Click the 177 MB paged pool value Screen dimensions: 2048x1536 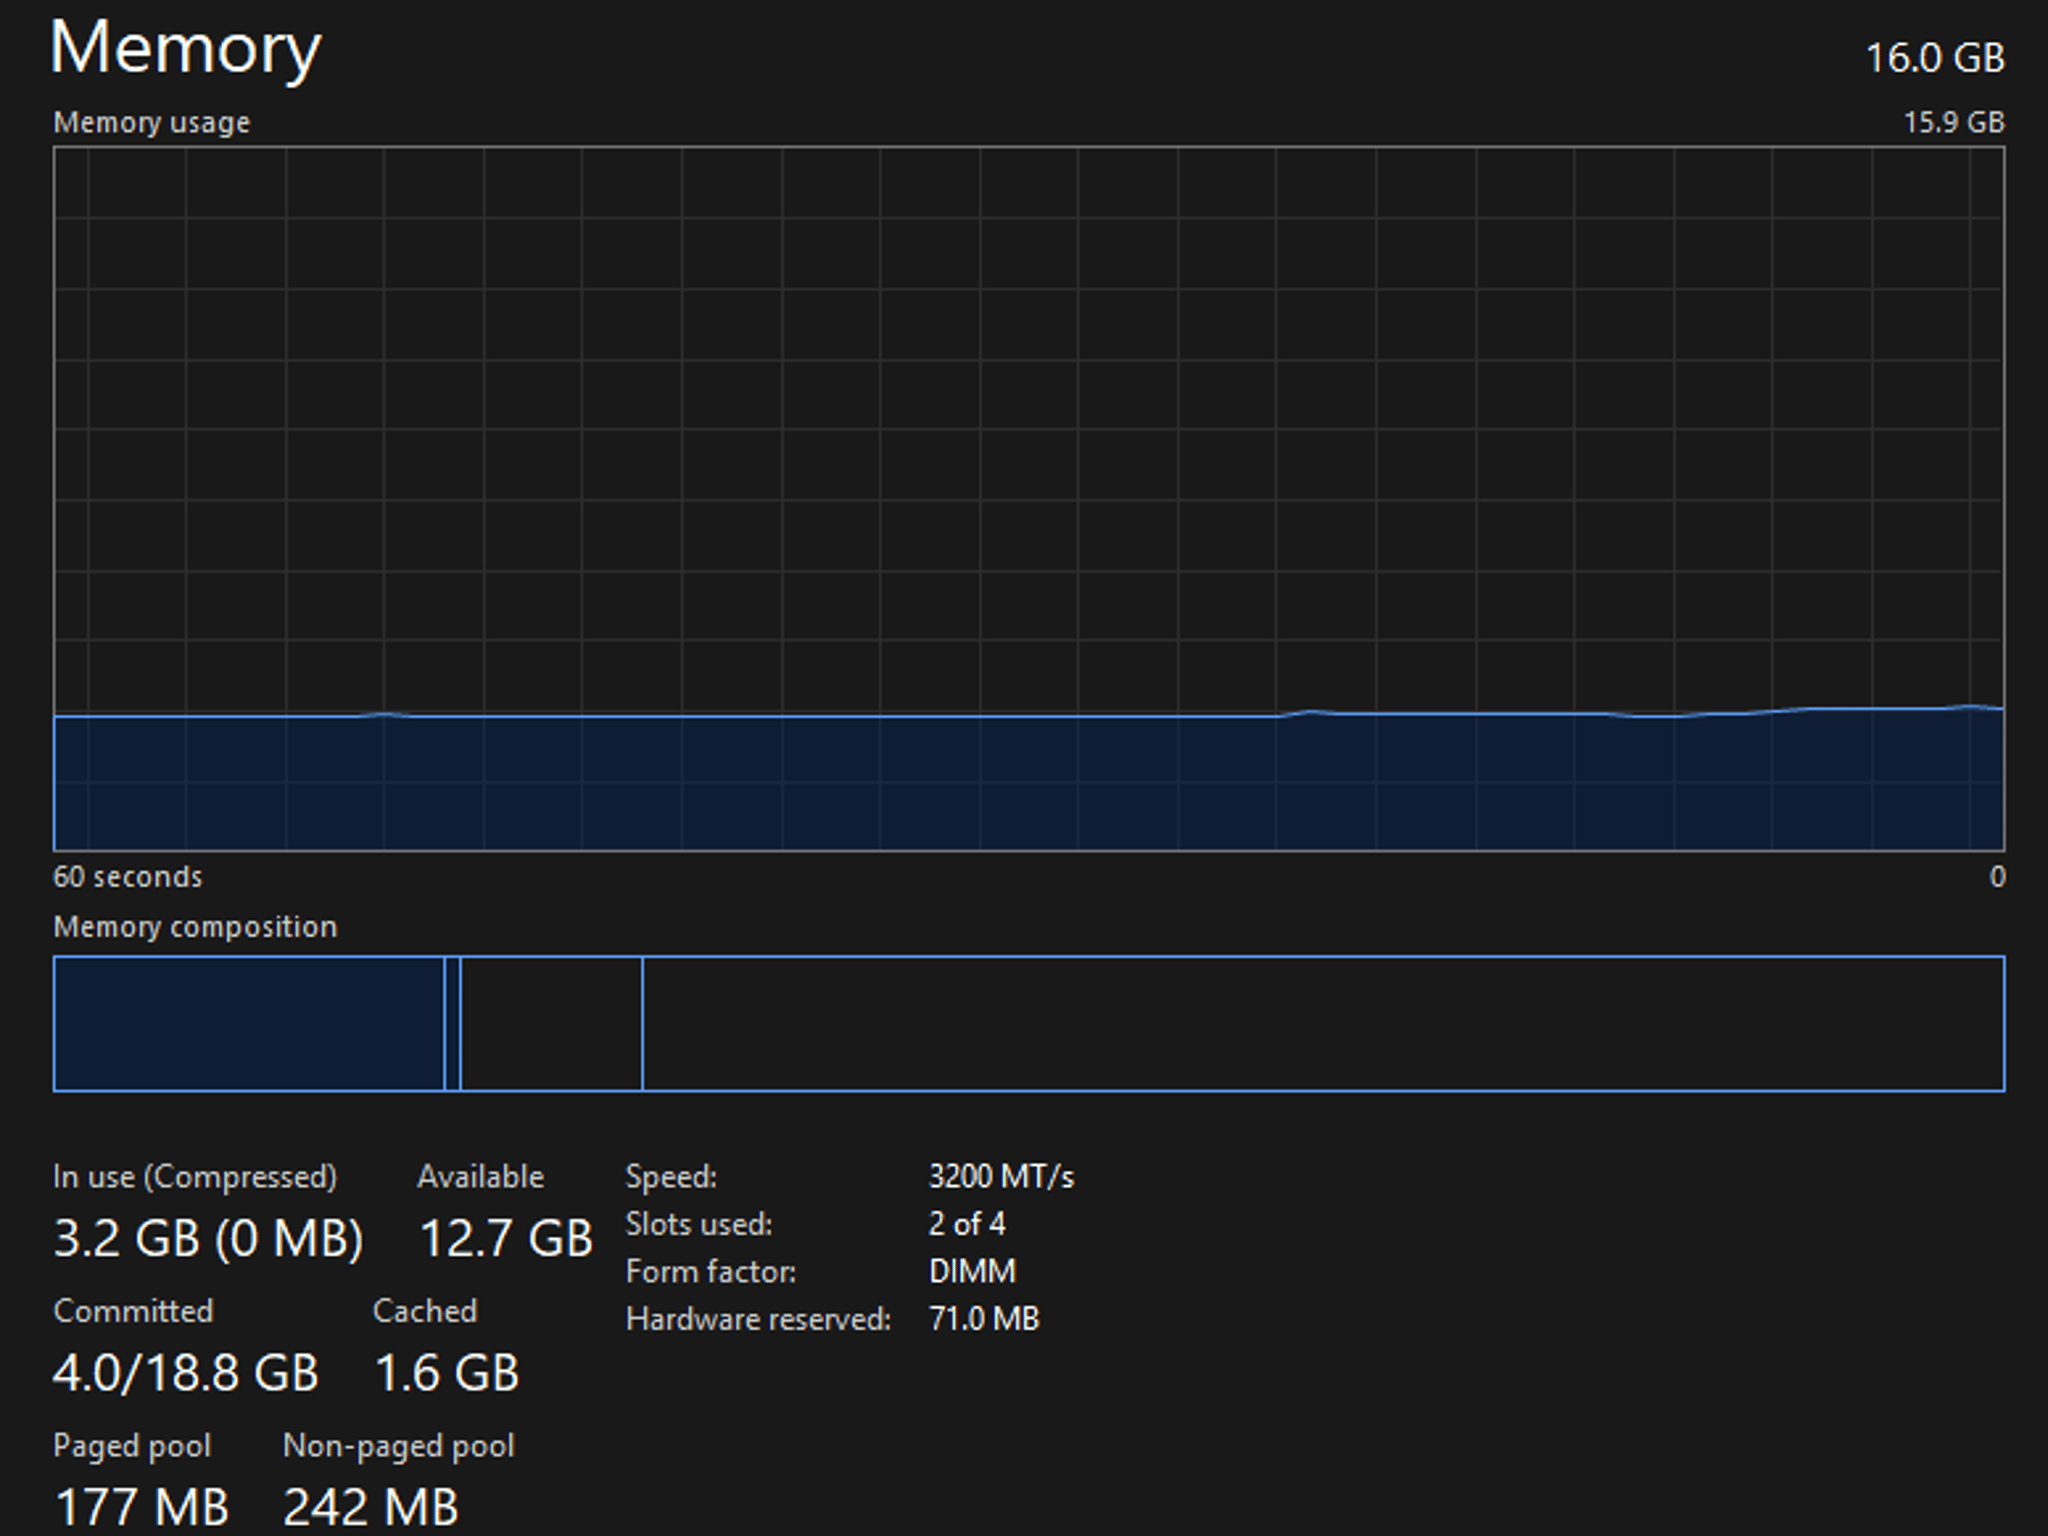tap(142, 1507)
